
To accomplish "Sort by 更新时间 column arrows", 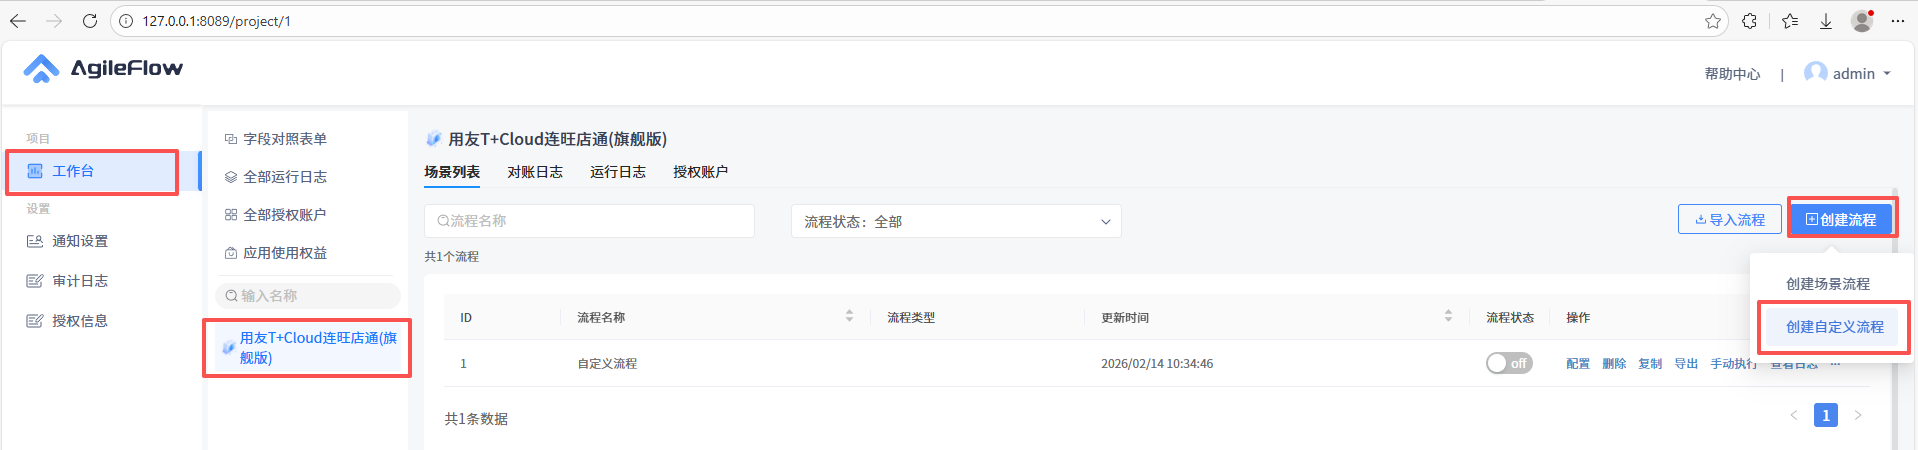I will 1447,316.
